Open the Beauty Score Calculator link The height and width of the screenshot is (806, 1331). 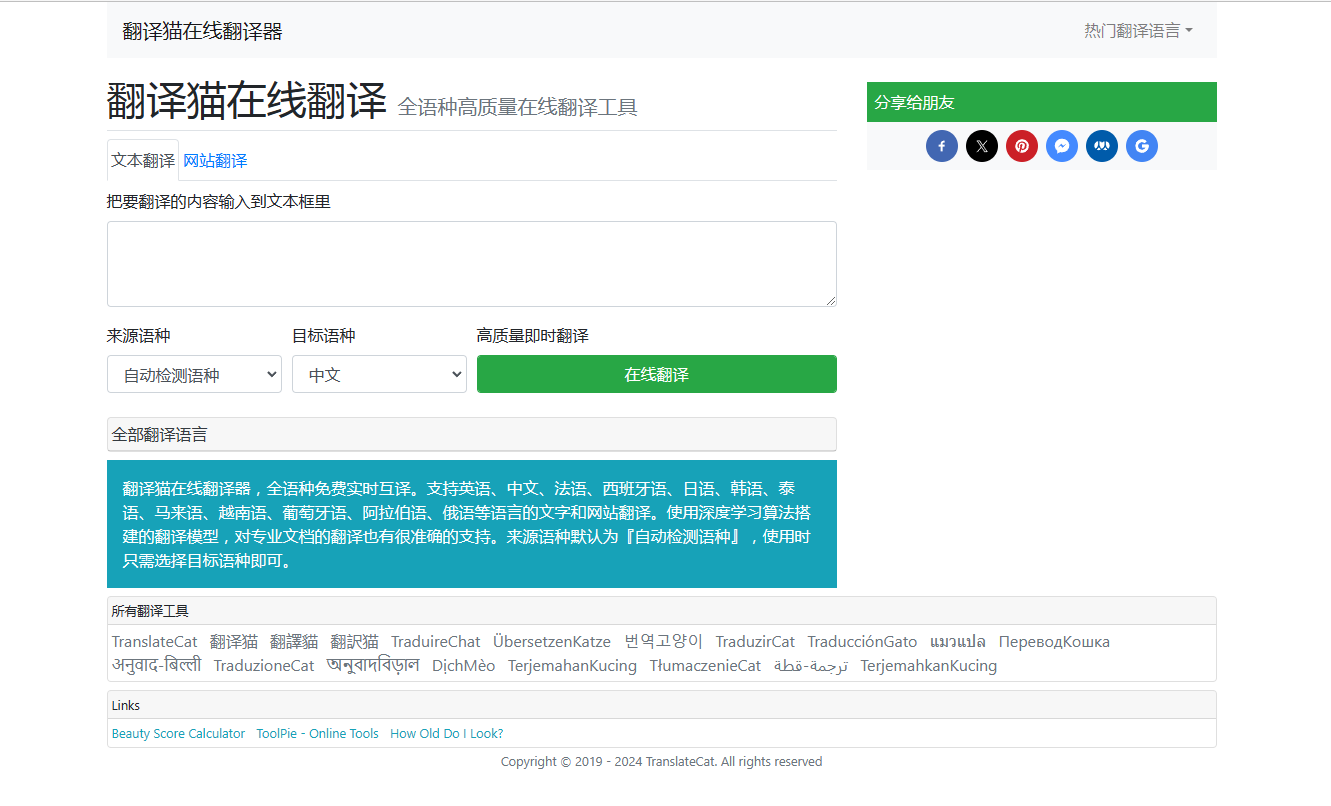(178, 733)
